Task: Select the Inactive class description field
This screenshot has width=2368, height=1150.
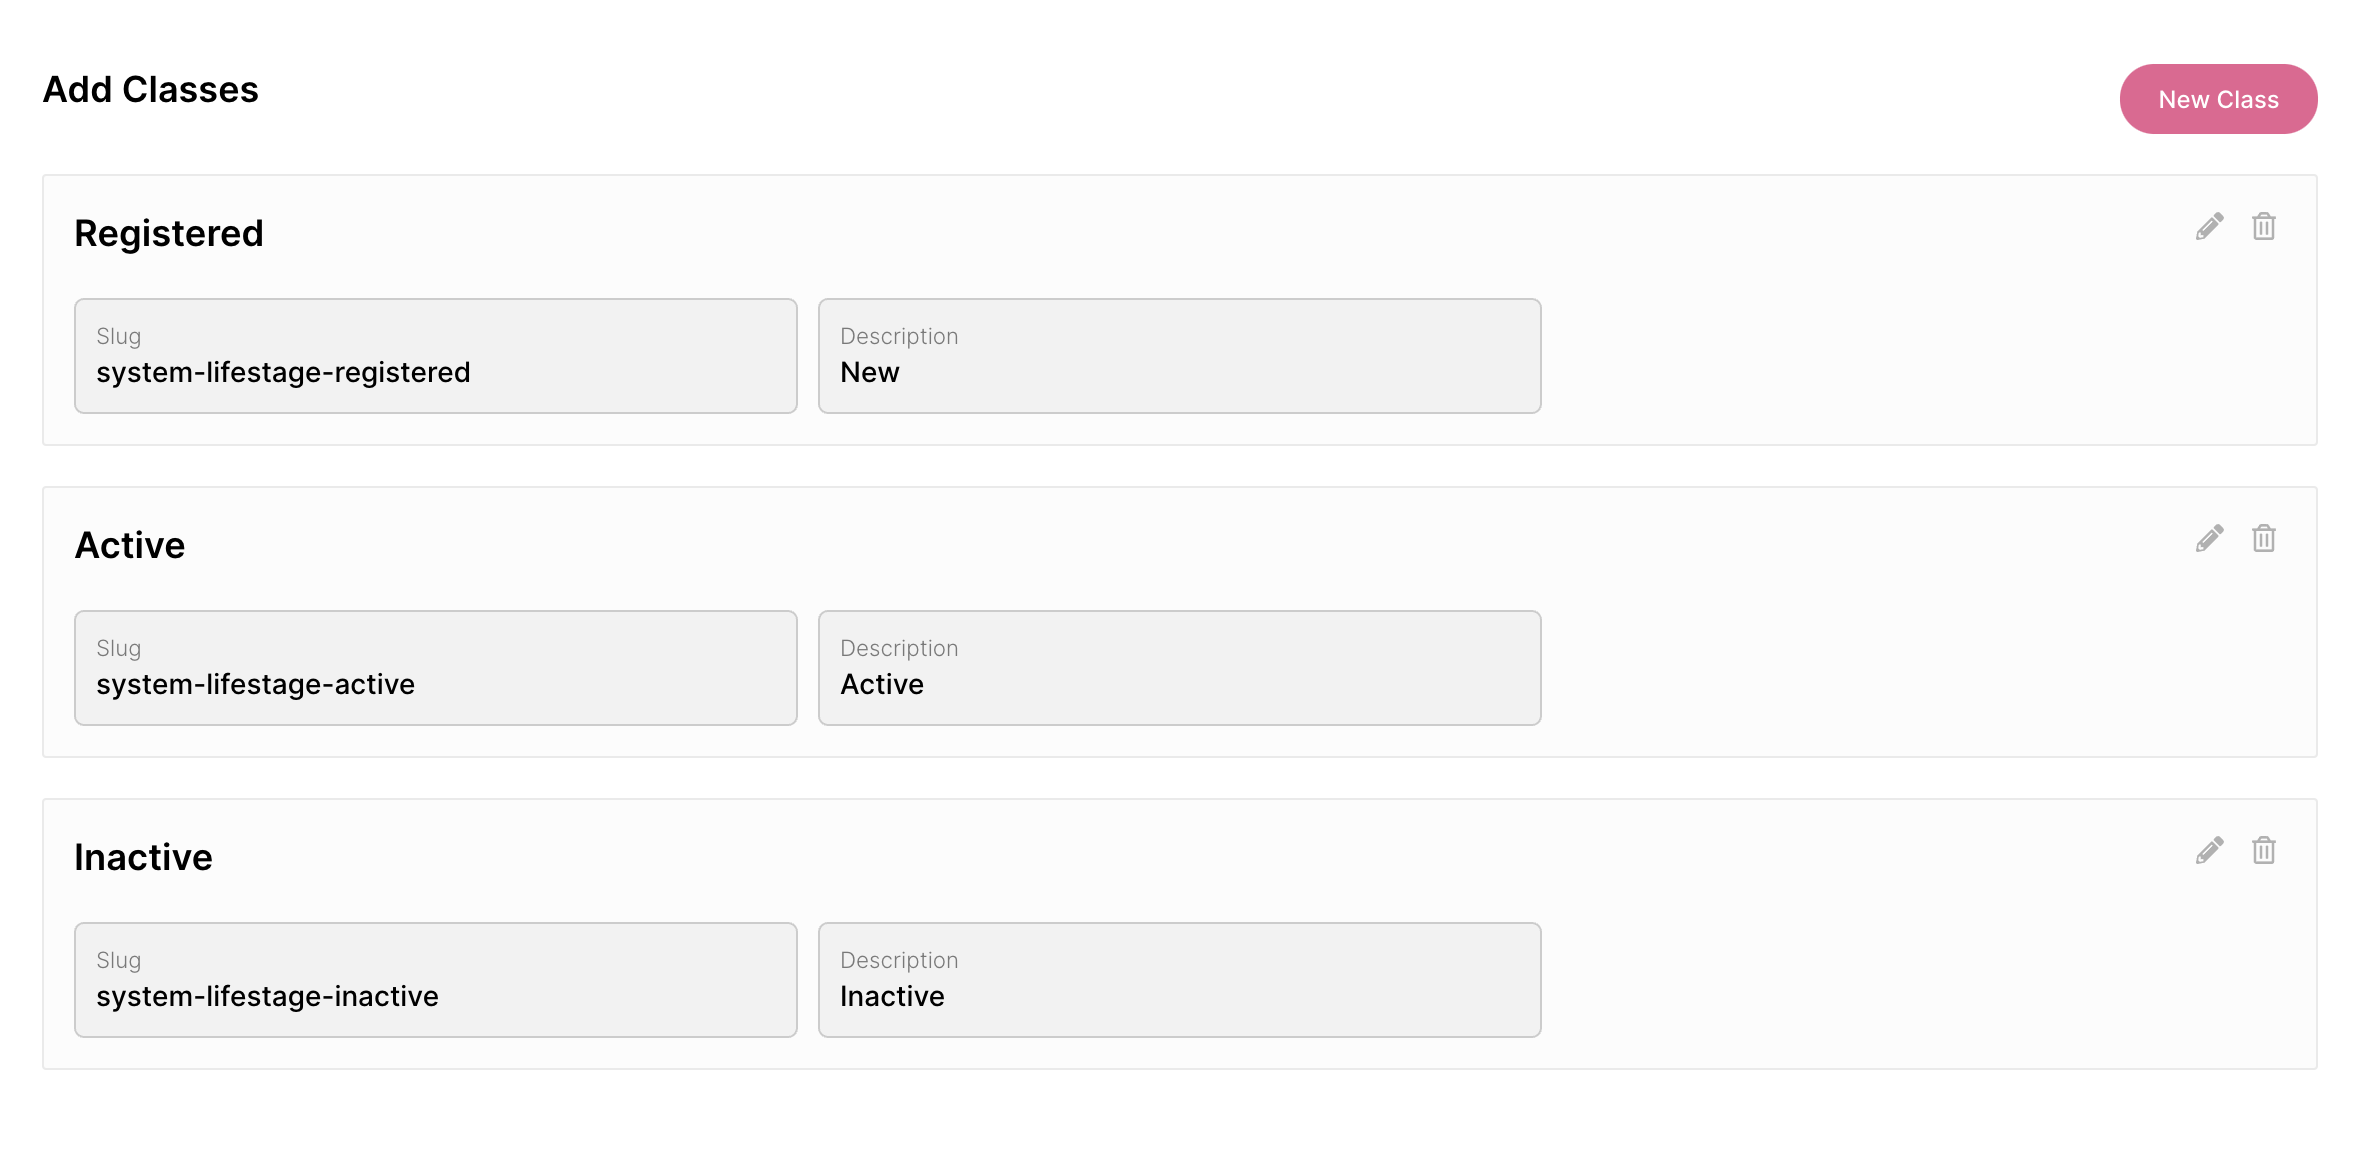Action: [x=1180, y=980]
